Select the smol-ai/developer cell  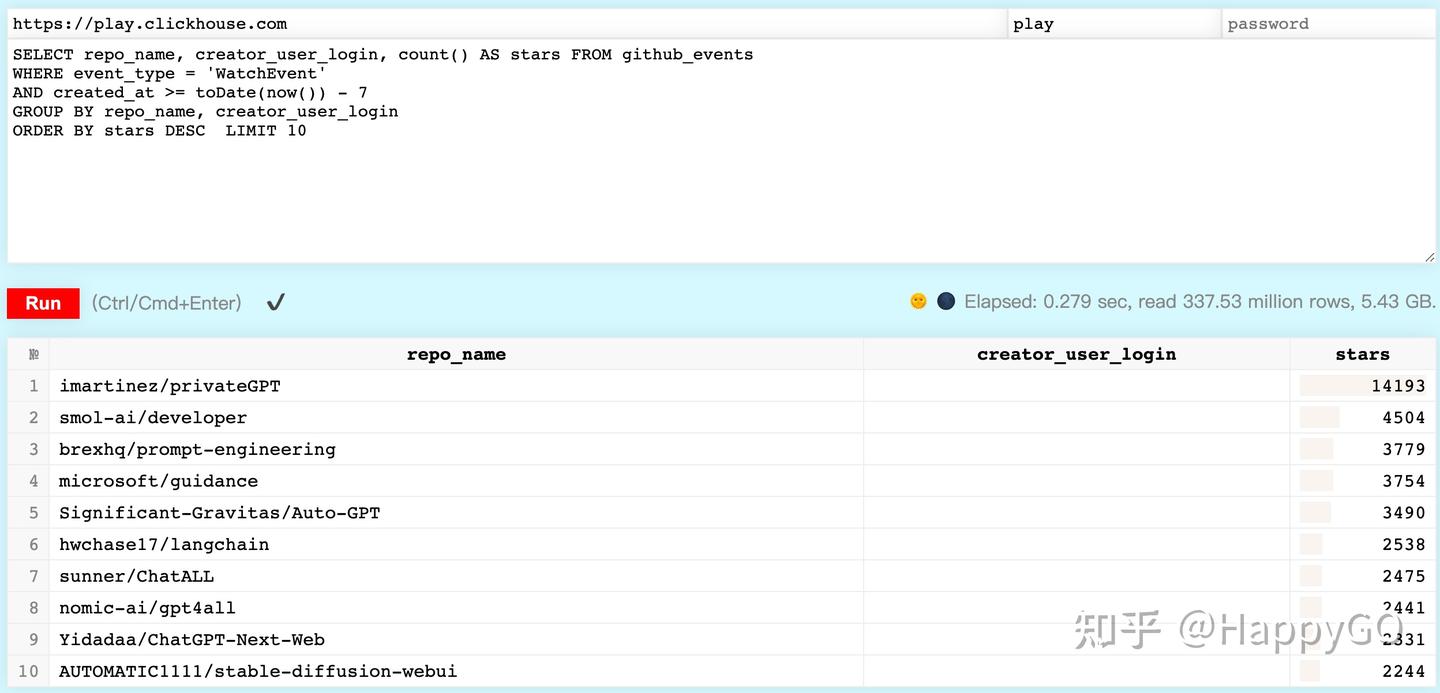point(456,418)
